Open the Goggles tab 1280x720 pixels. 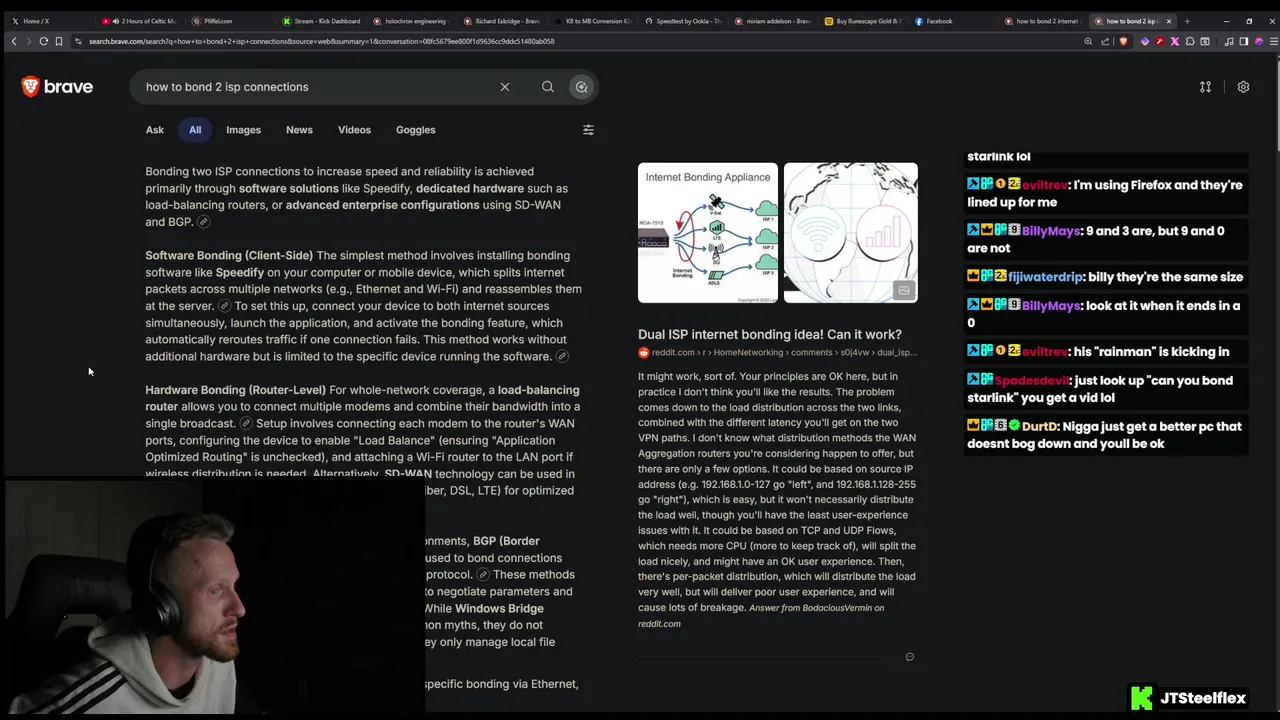click(415, 130)
